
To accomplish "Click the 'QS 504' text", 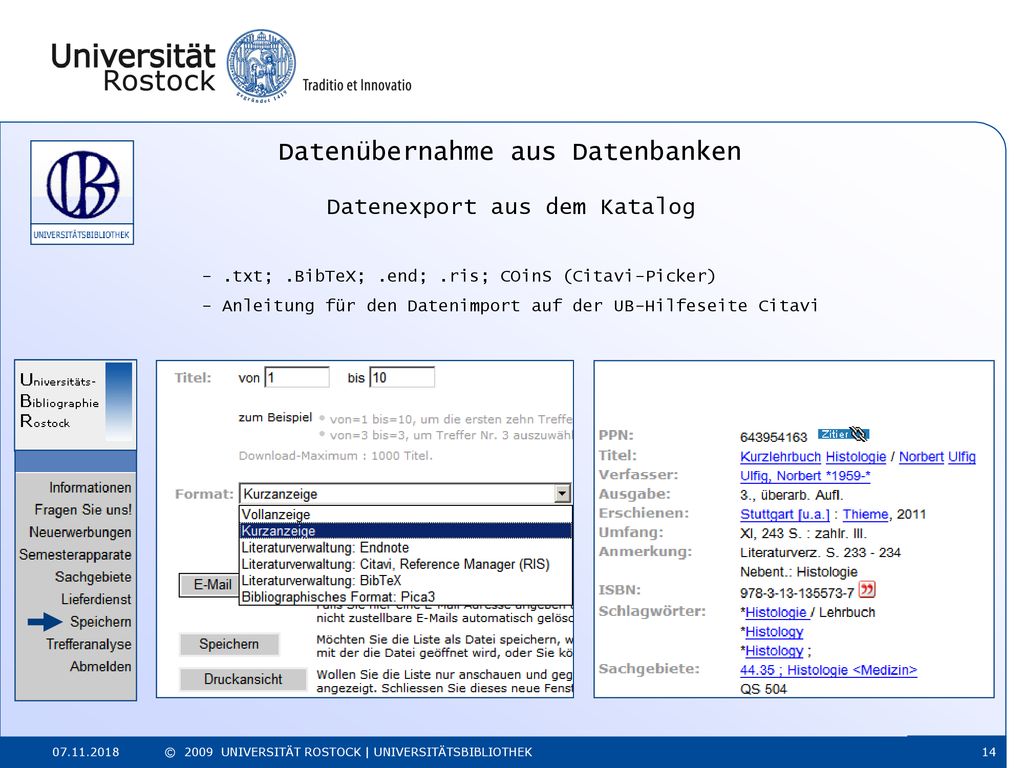I will coord(763,689).
